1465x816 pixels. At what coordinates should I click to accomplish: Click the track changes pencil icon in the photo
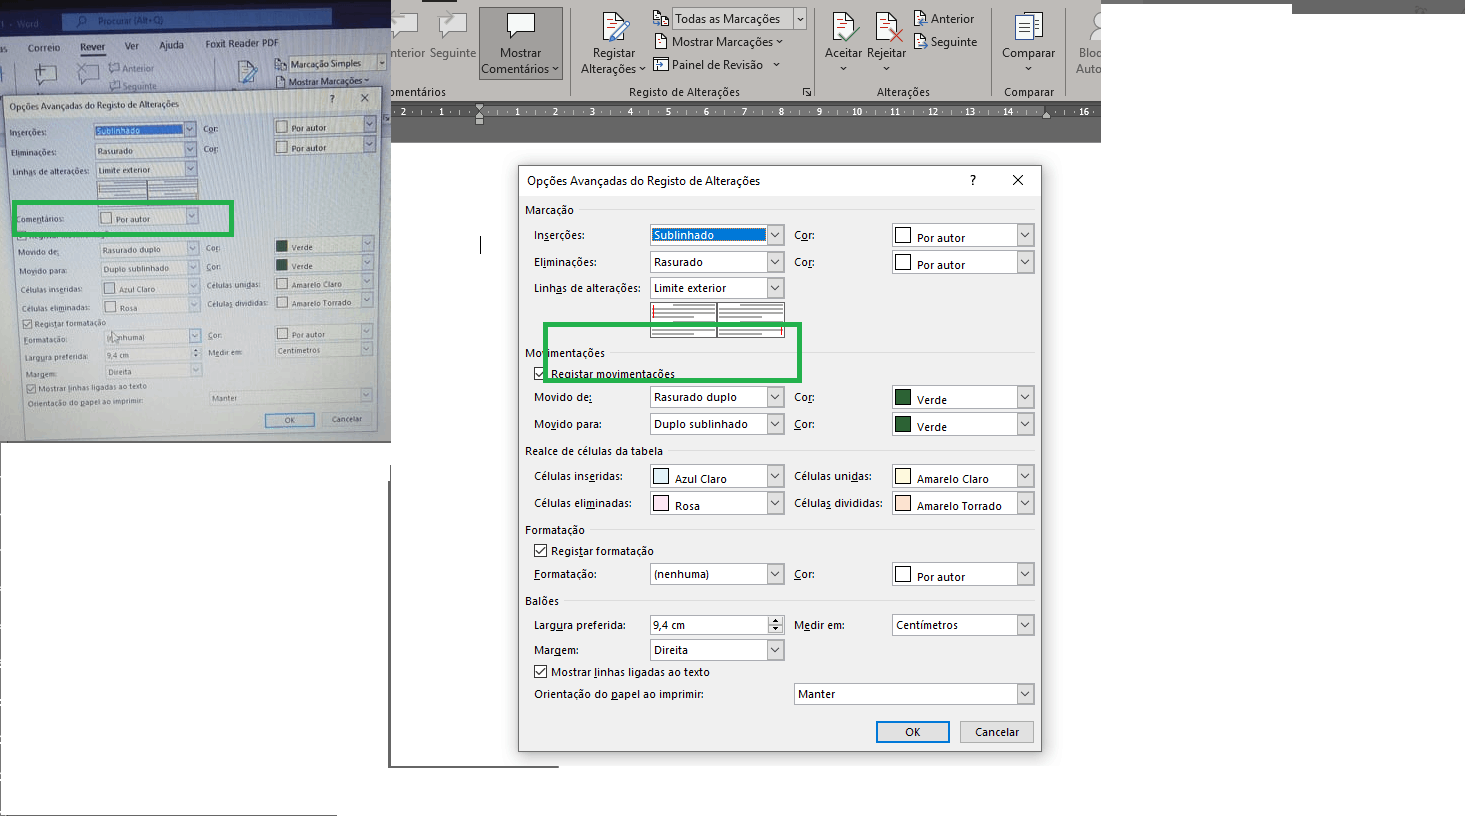[247, 72]
